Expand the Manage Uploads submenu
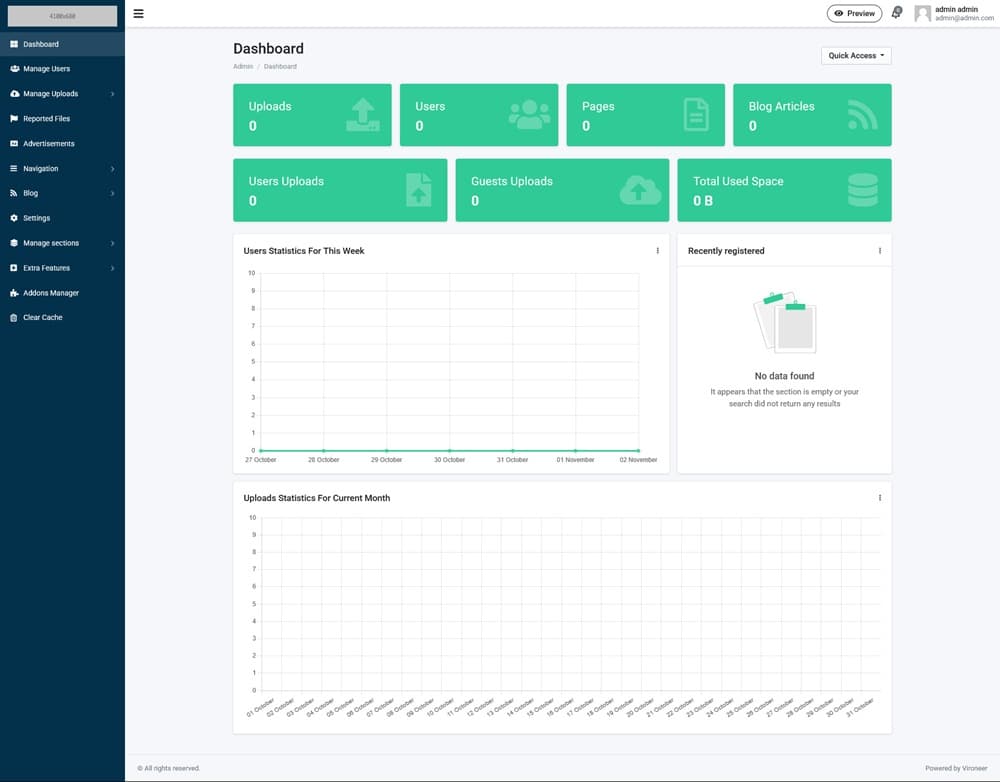The height and width of the screenshot is (782, 1000). 62,94
